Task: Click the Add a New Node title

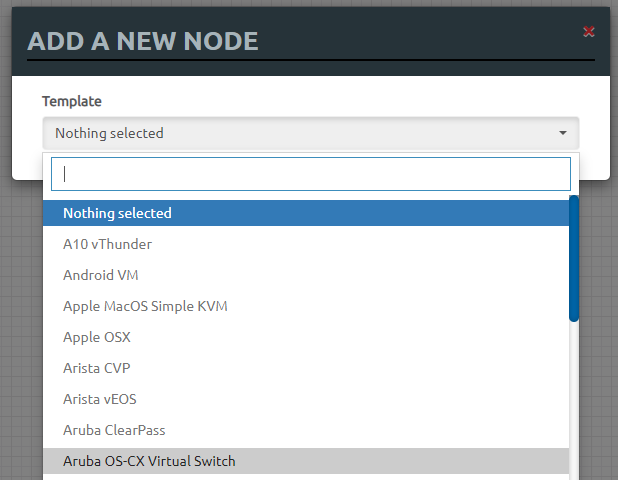Action: tap(143, 41)
